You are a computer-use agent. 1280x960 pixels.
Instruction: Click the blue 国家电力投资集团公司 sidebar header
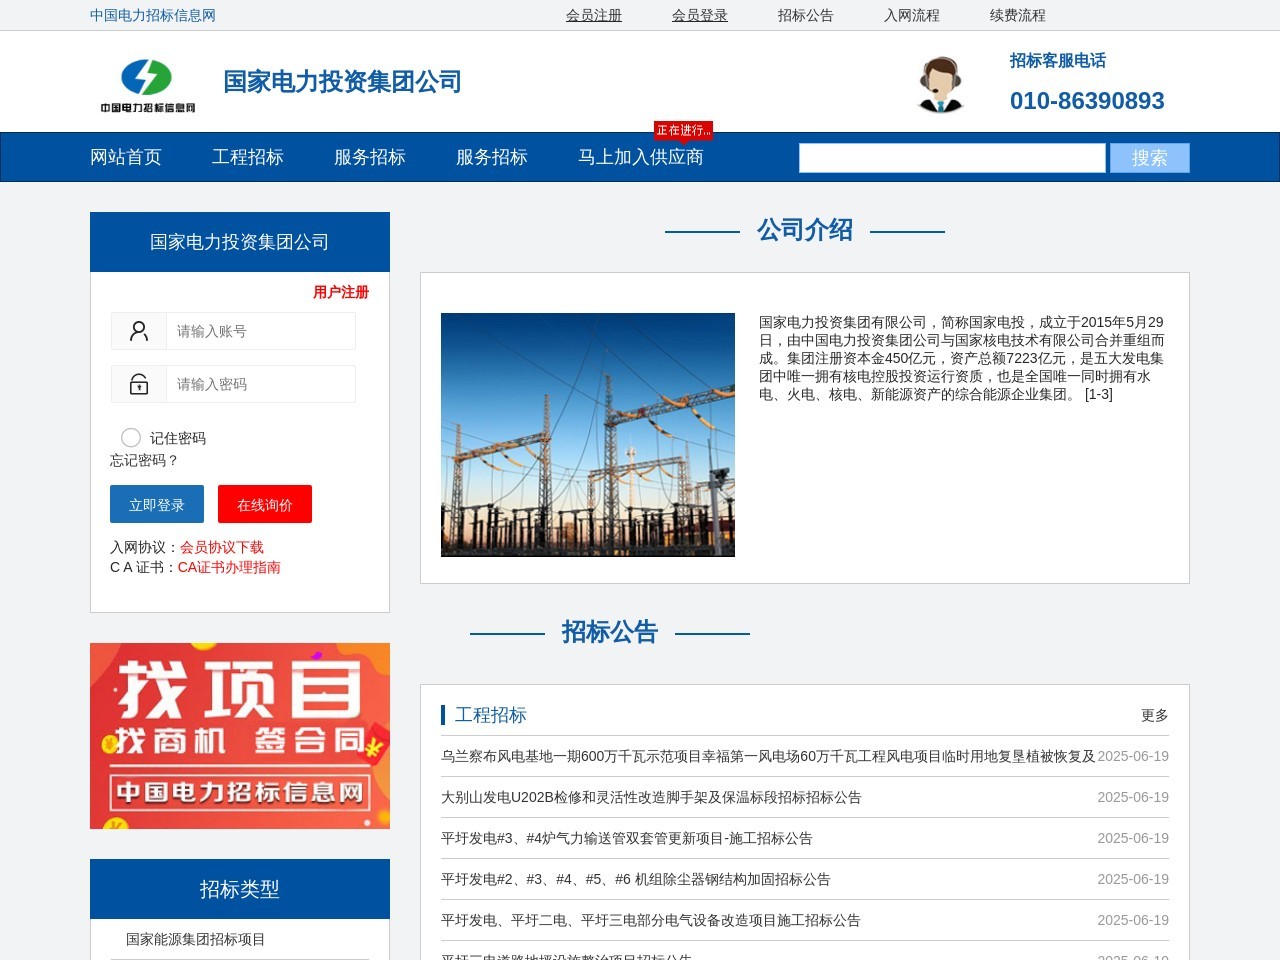tap(240, 242)
